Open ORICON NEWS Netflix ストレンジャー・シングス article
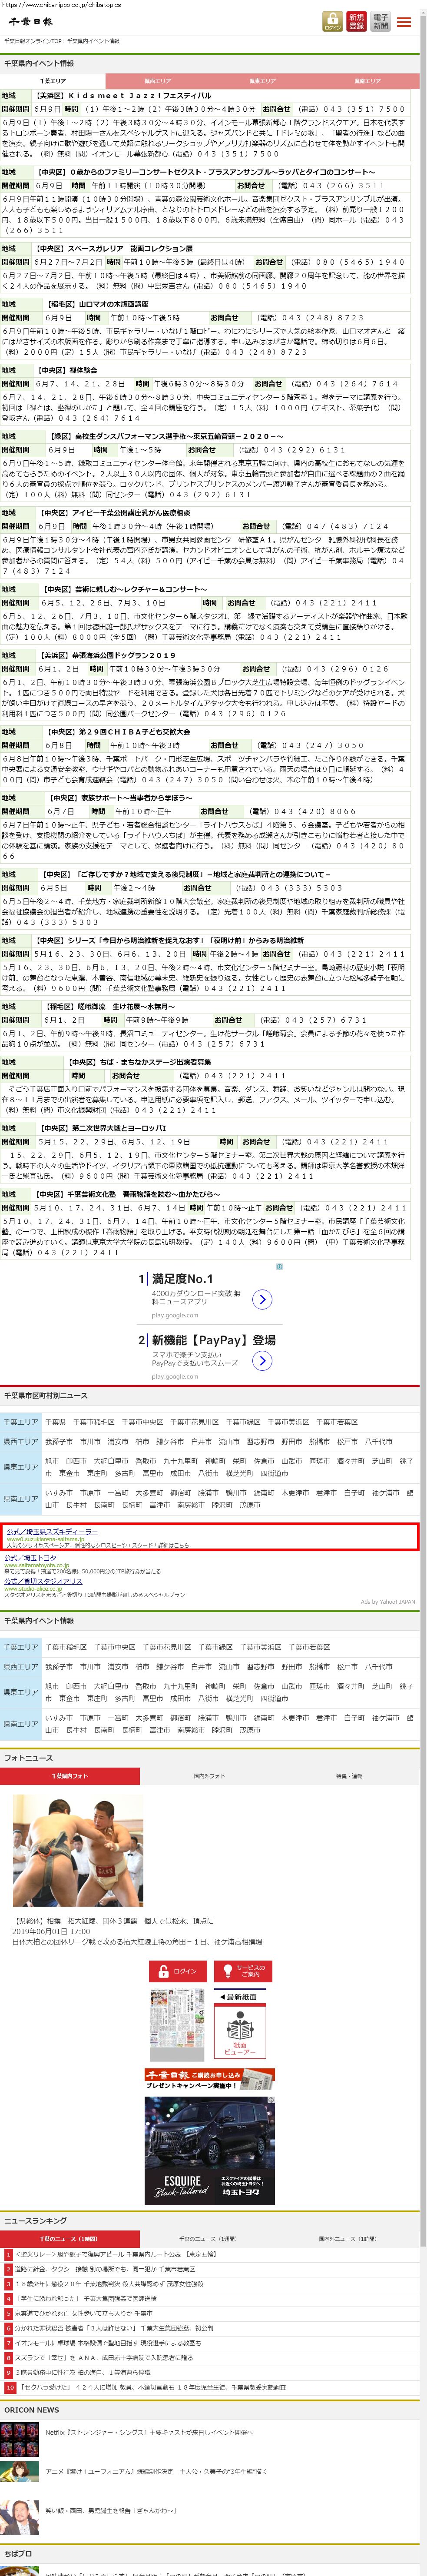The width and height of the screenshot is (427, 2576). (149, 2433)
